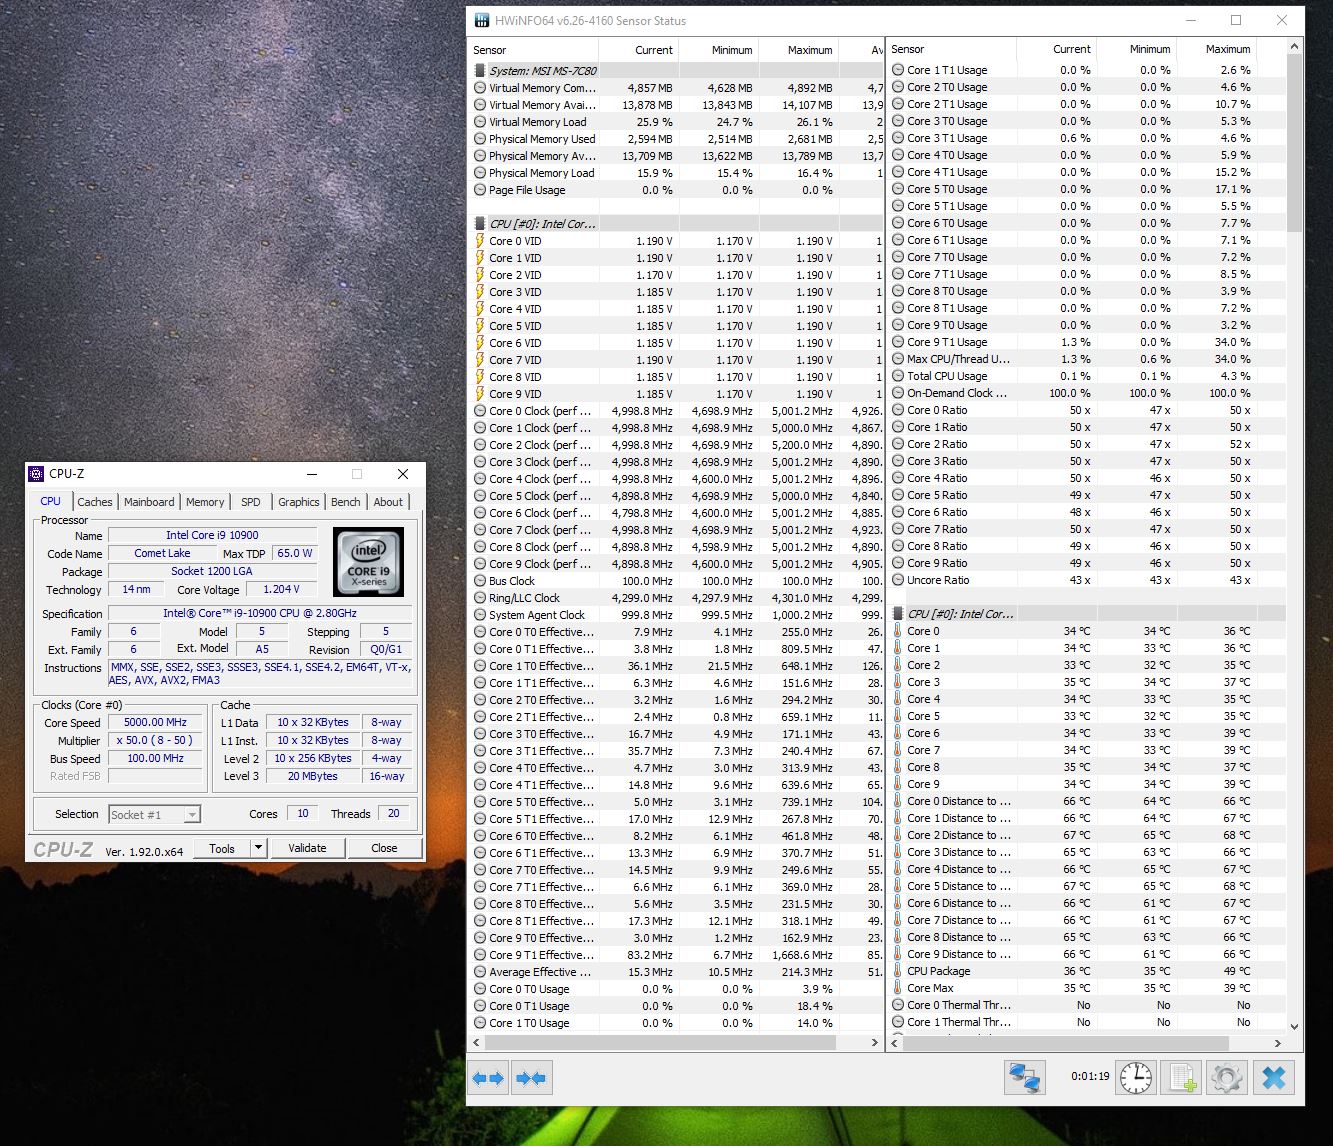This screenshot has width=1333, height=1146.
Task: Select the On-Demand Clock row
Action: 1087,393
